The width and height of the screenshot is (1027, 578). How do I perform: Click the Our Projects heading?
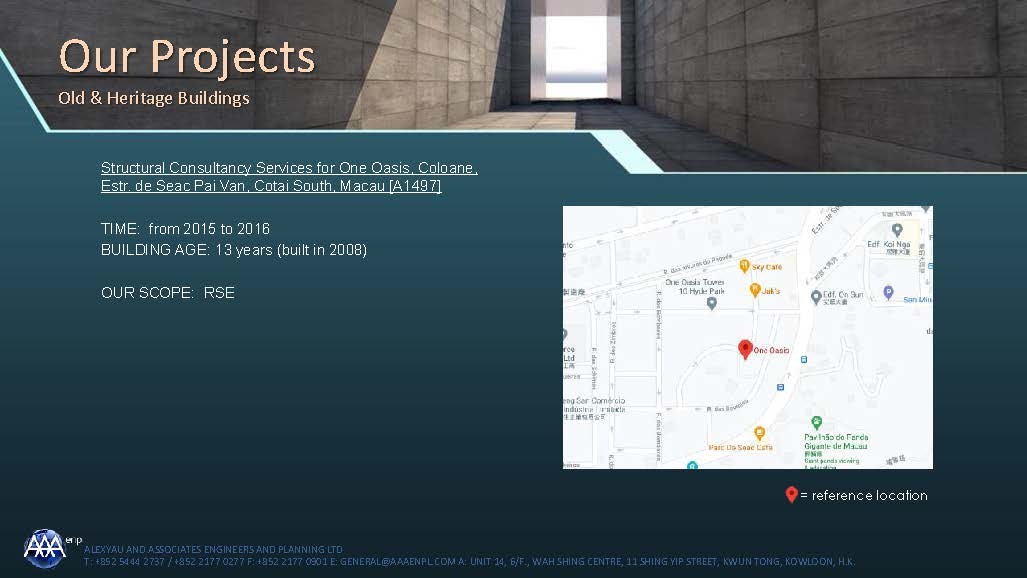[x=187, y=57]
